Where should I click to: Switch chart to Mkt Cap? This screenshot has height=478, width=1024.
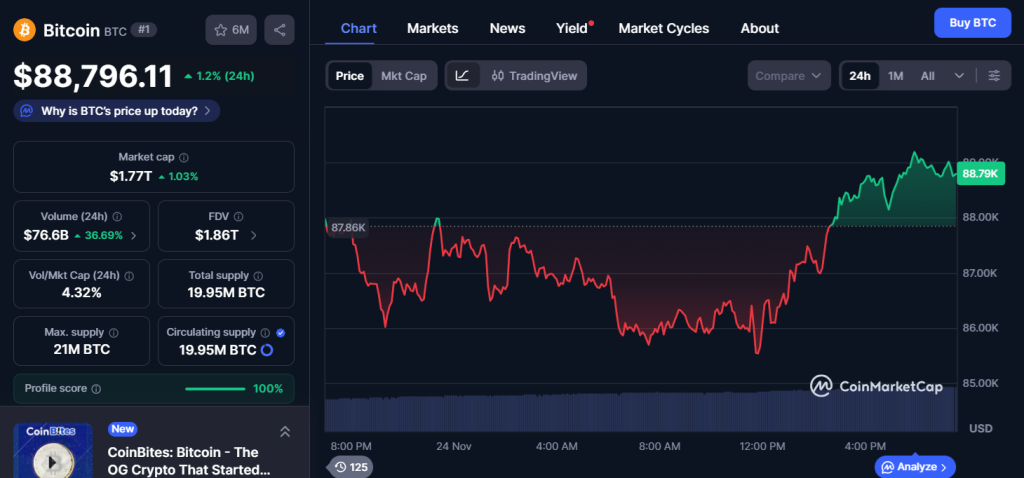click(404, 76)
